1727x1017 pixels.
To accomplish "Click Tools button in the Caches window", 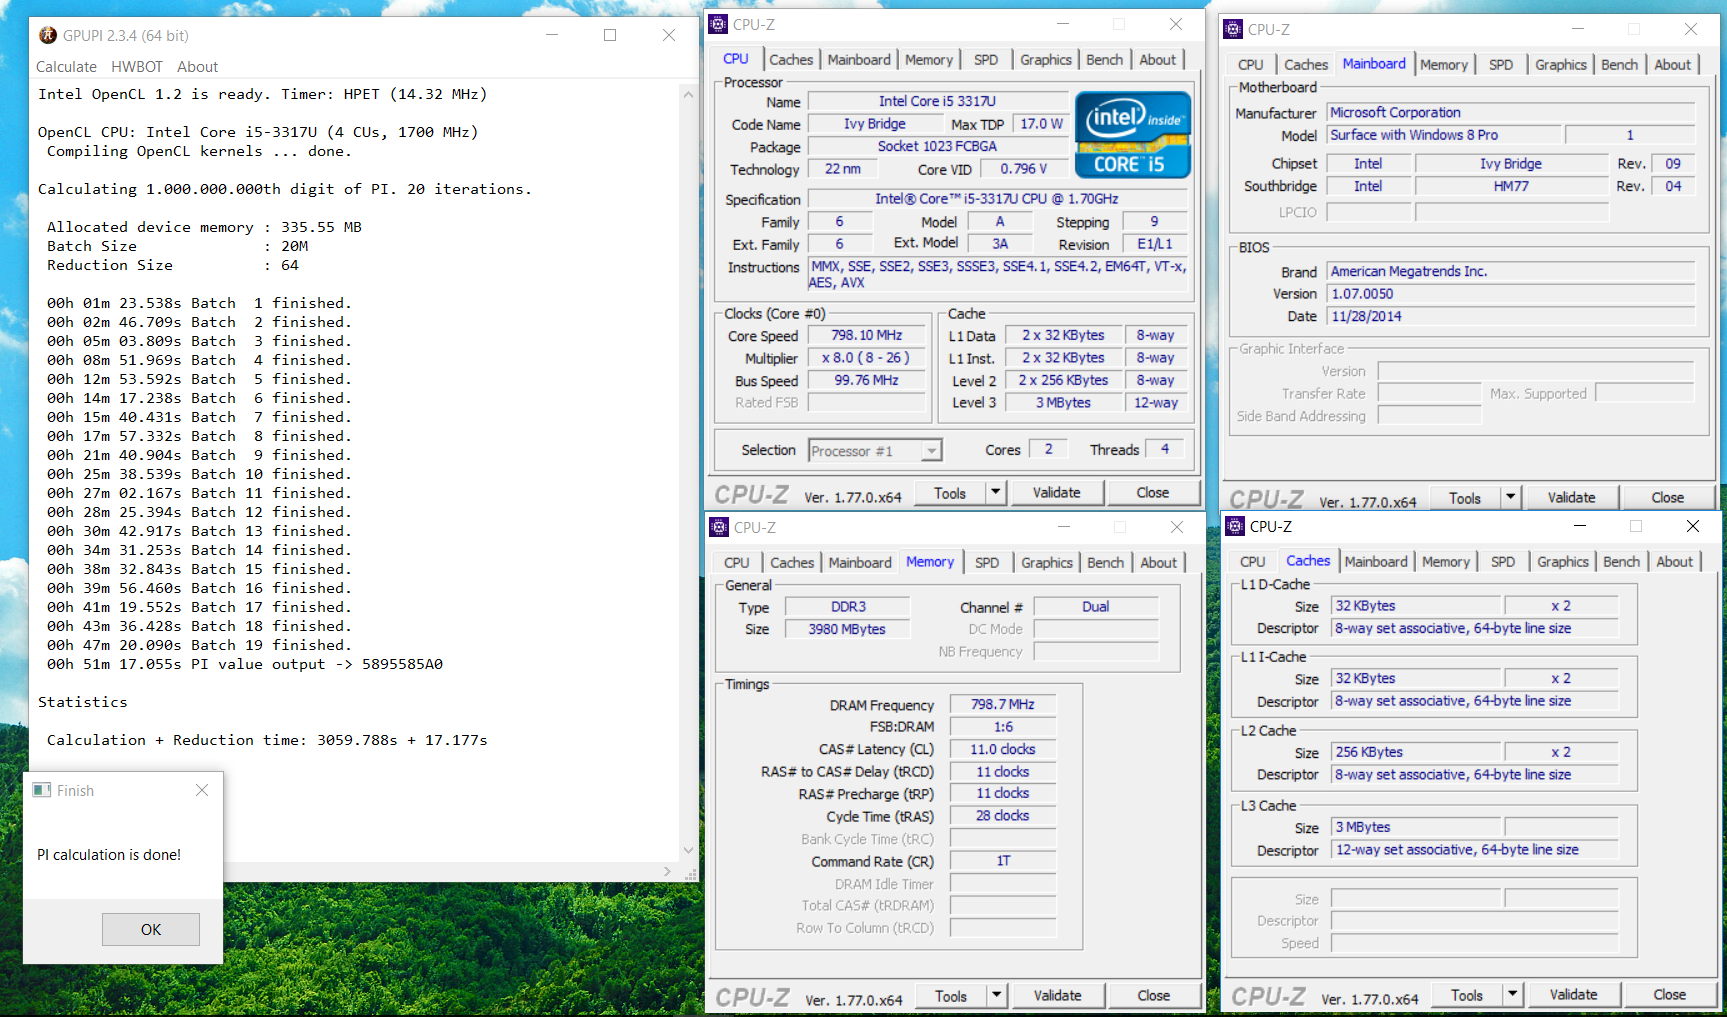I will 1467,995.
